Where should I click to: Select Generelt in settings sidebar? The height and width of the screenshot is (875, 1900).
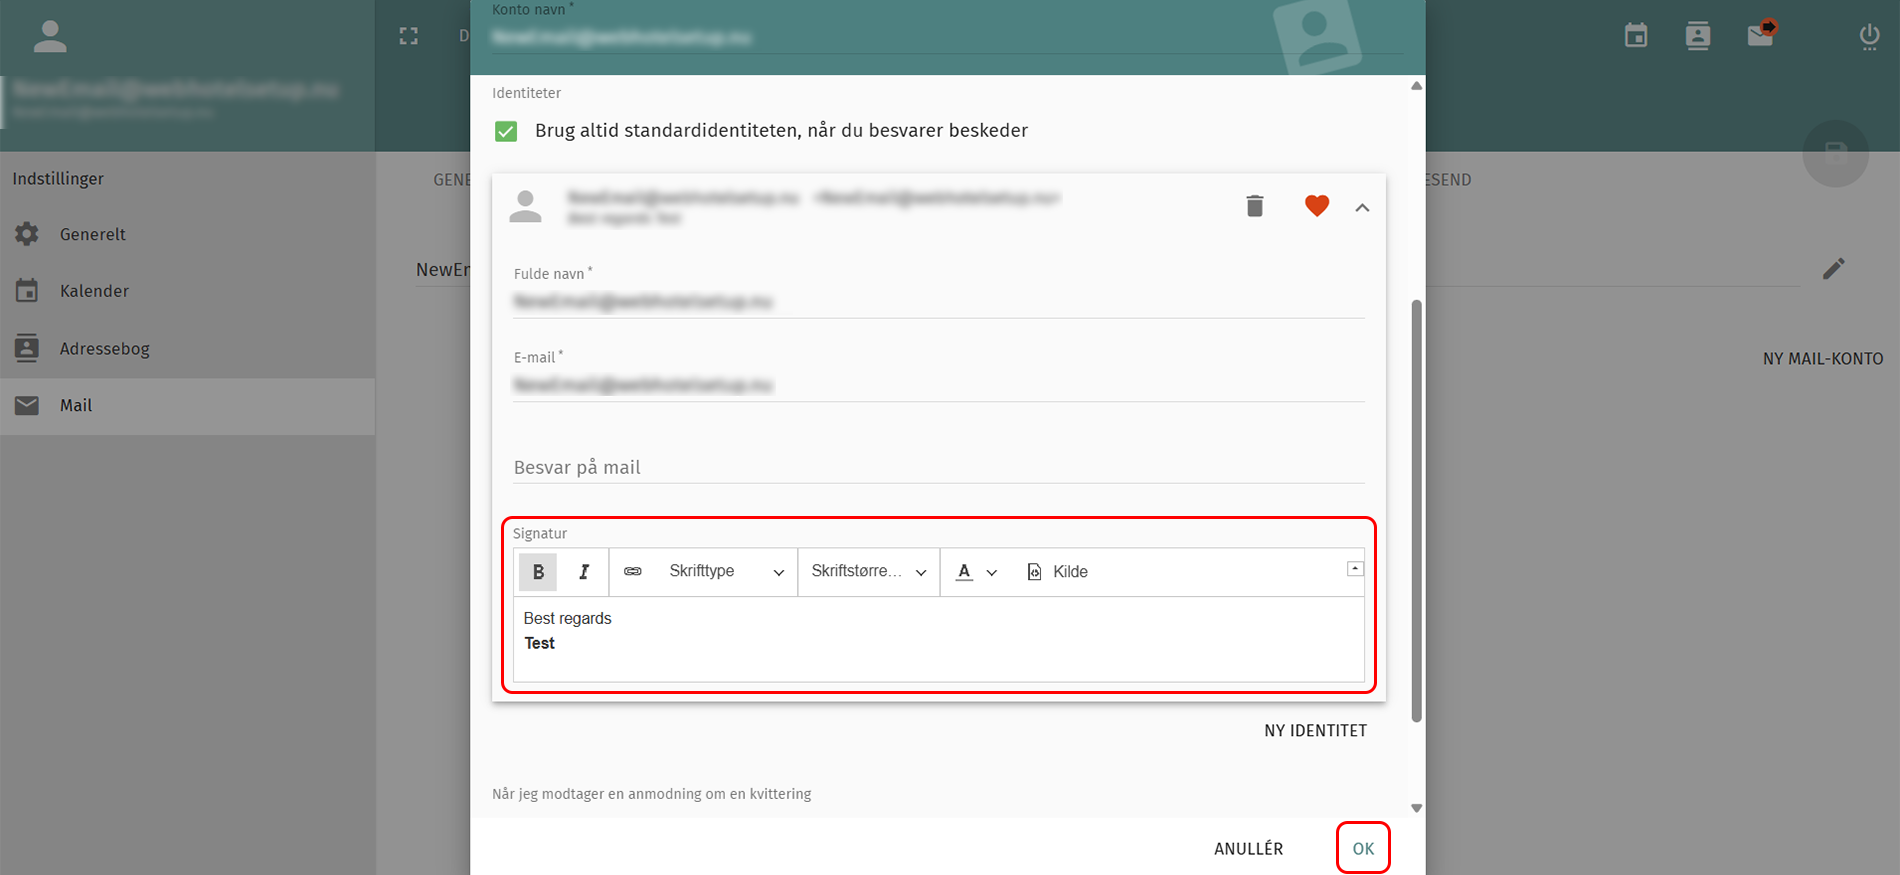click(92, 234)
